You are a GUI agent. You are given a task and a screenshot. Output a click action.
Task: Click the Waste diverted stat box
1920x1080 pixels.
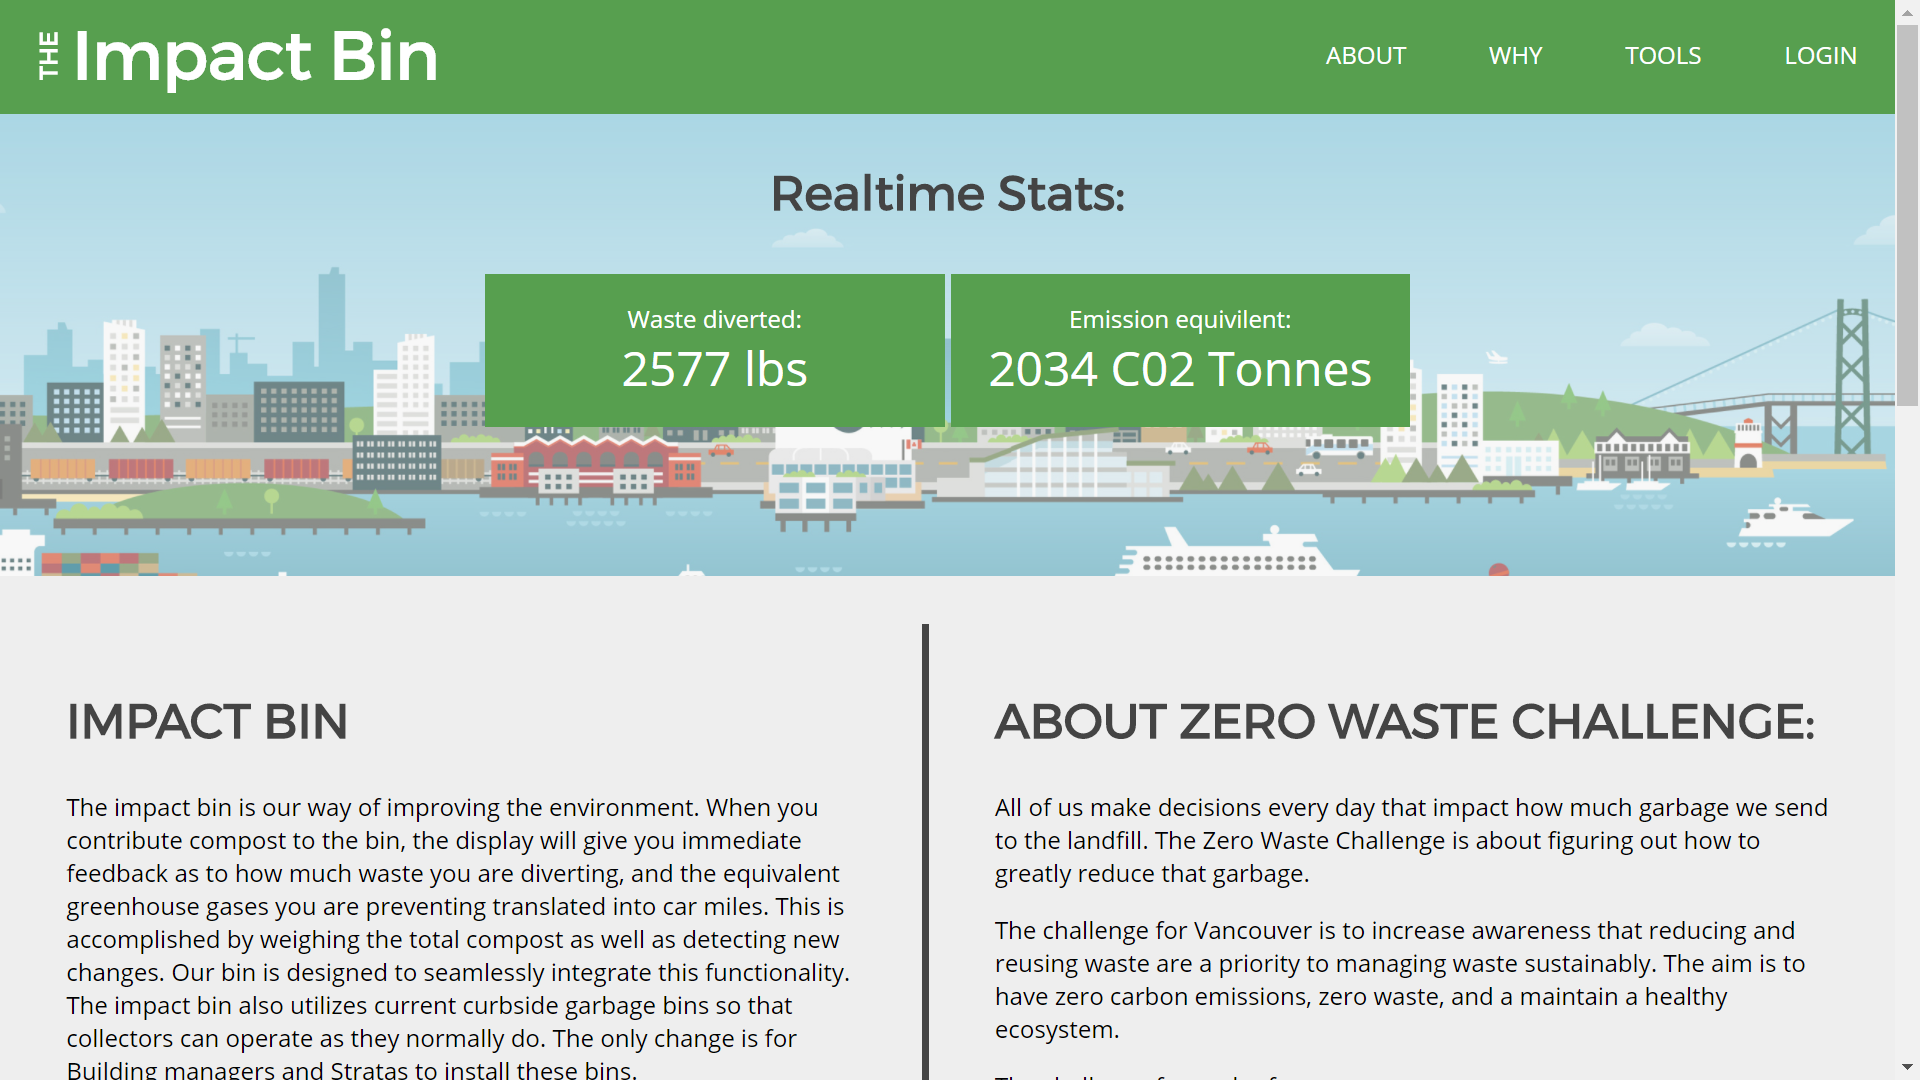[x=714, y=350]
